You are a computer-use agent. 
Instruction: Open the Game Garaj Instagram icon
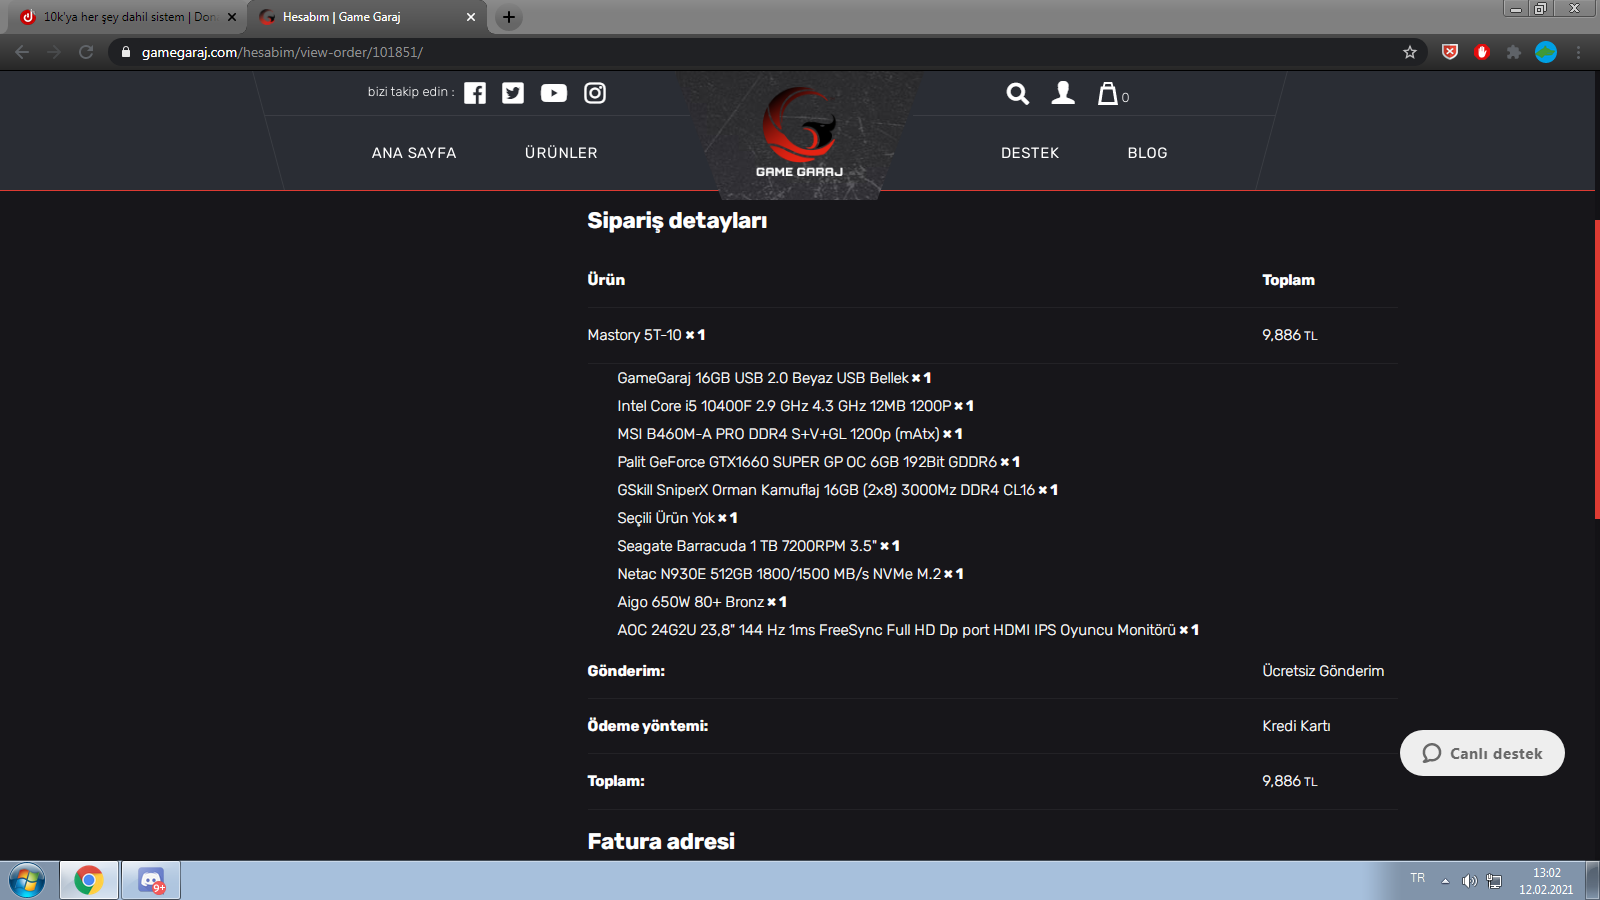click(x=595, y=93)
